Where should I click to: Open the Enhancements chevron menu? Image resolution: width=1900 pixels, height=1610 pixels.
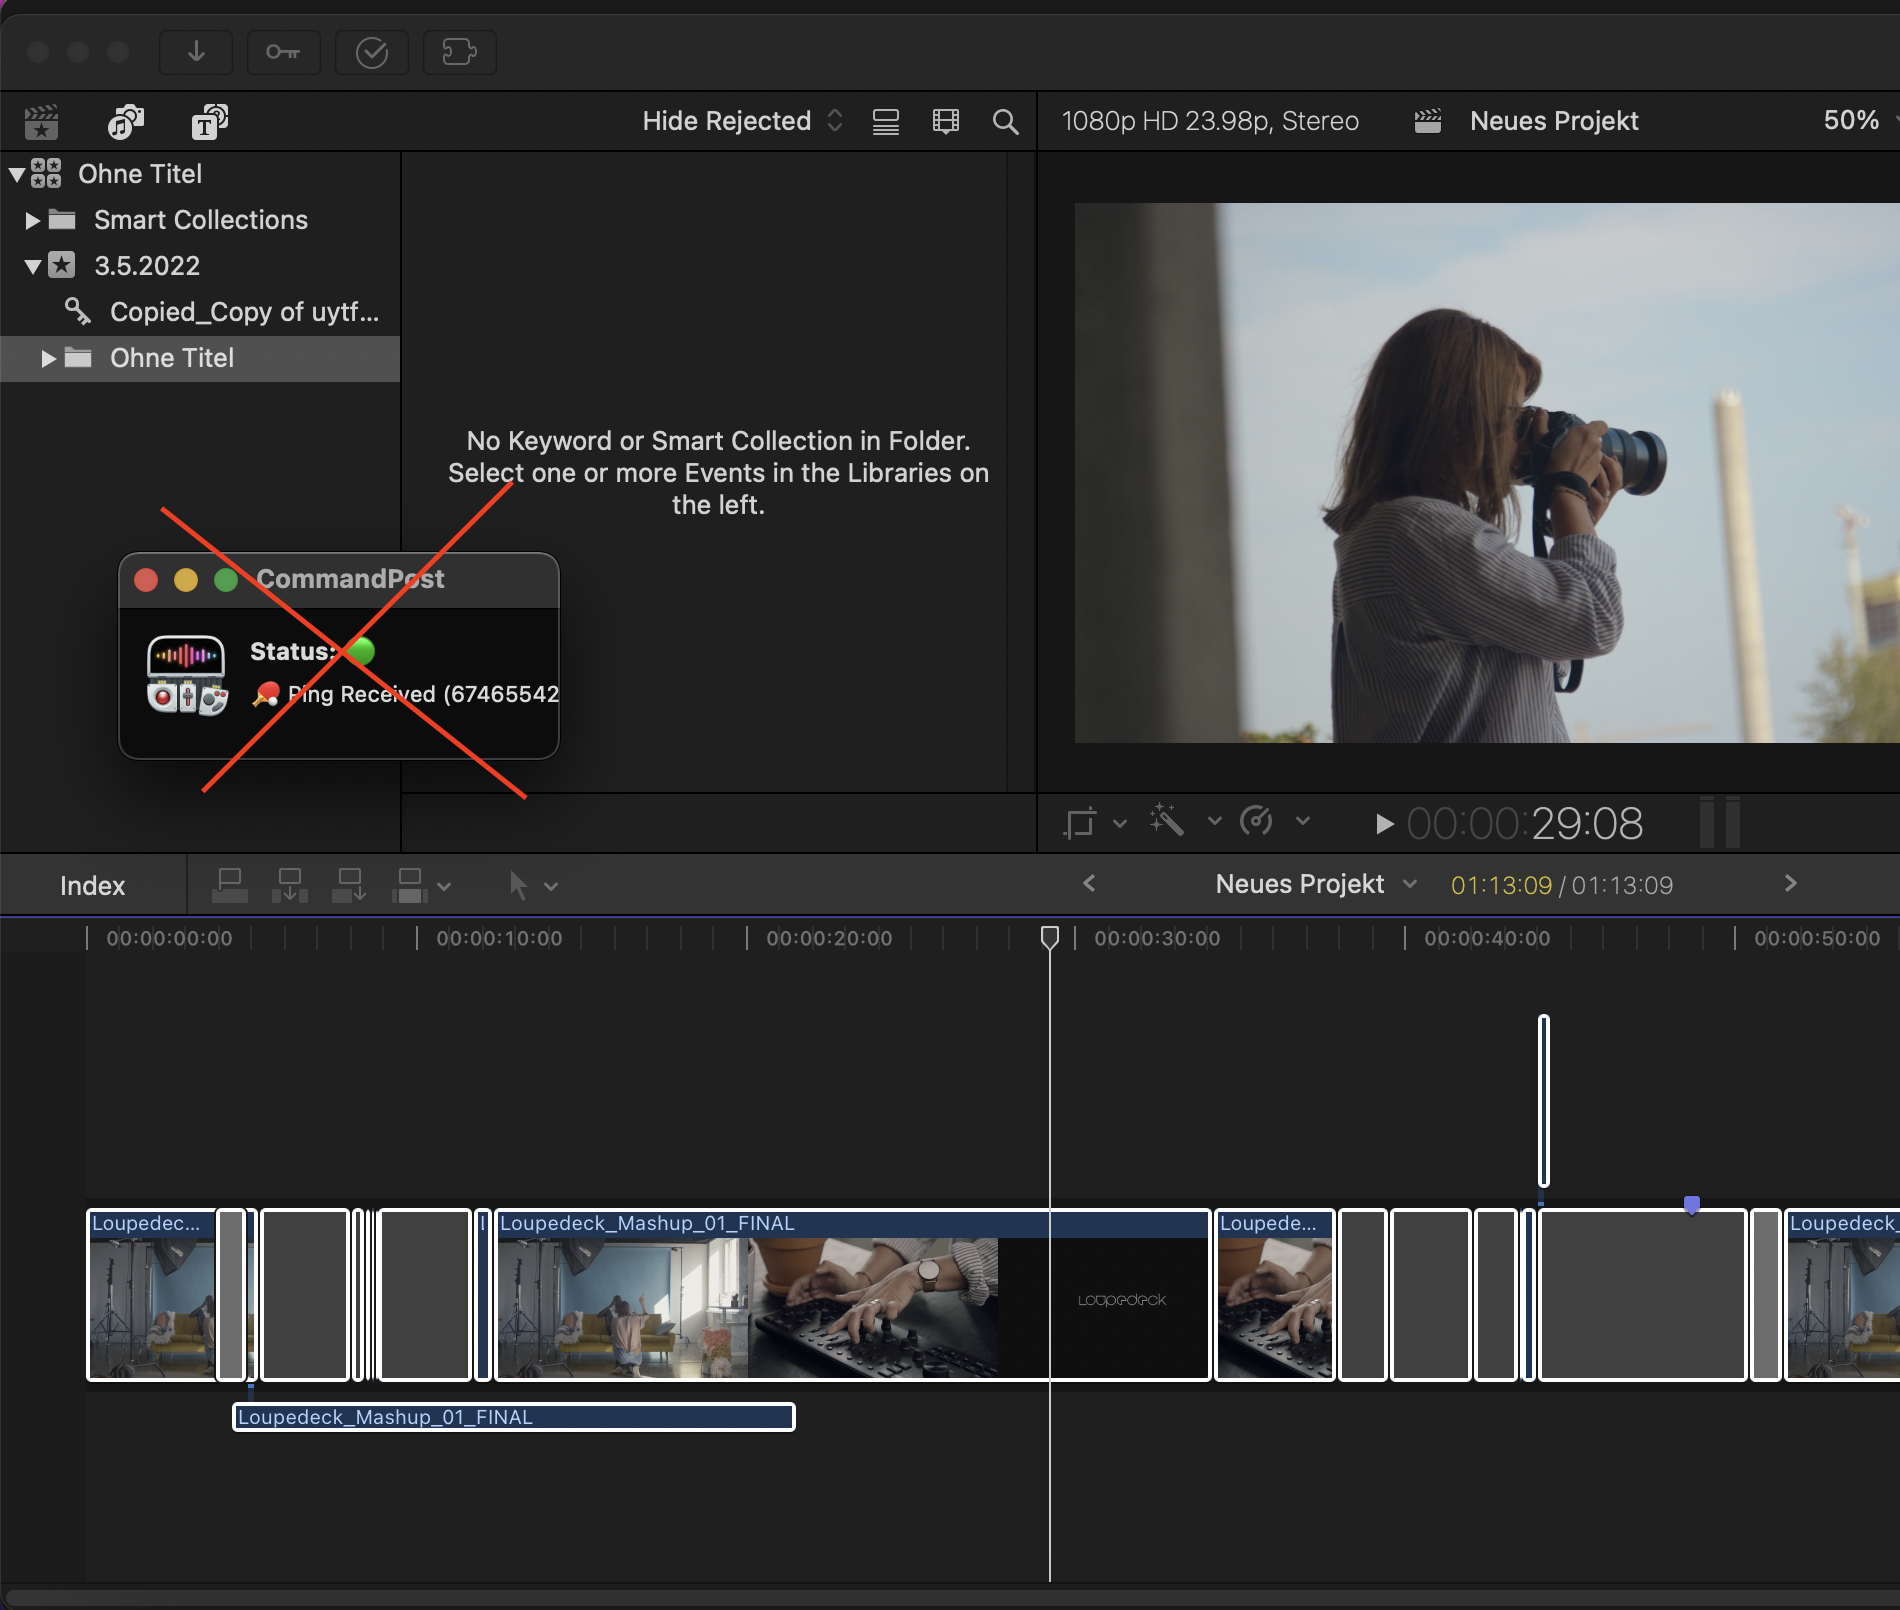(1214, 821)
